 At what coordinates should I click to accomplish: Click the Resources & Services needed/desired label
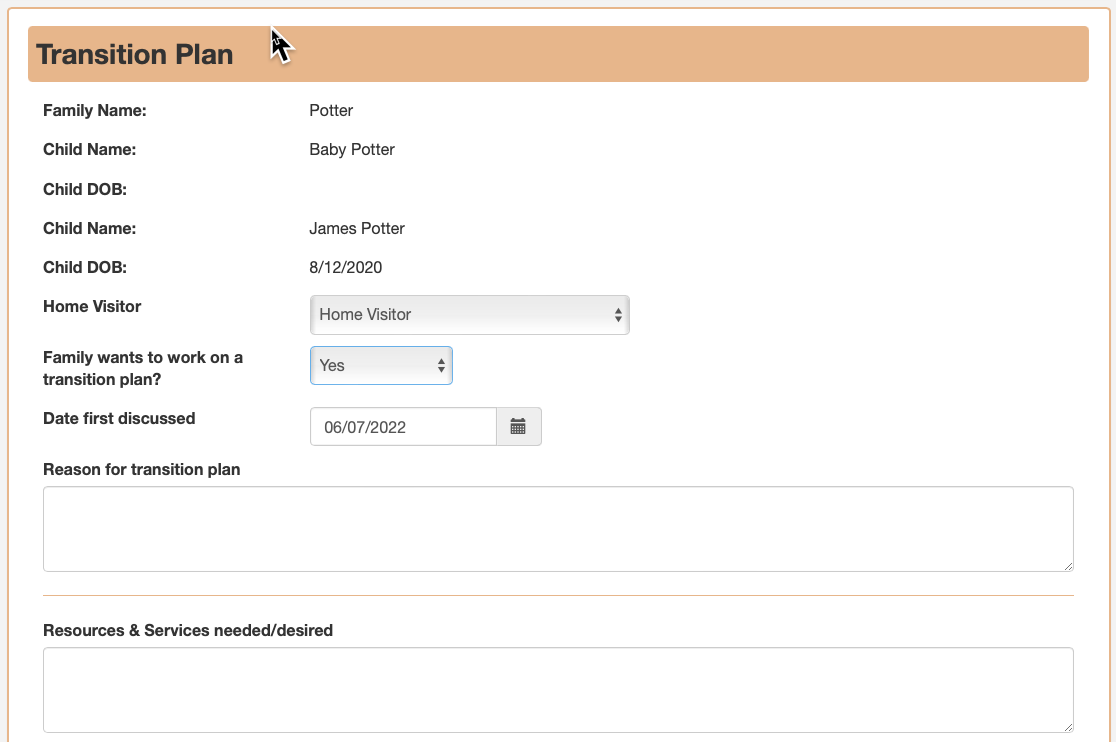pos(188,630)
